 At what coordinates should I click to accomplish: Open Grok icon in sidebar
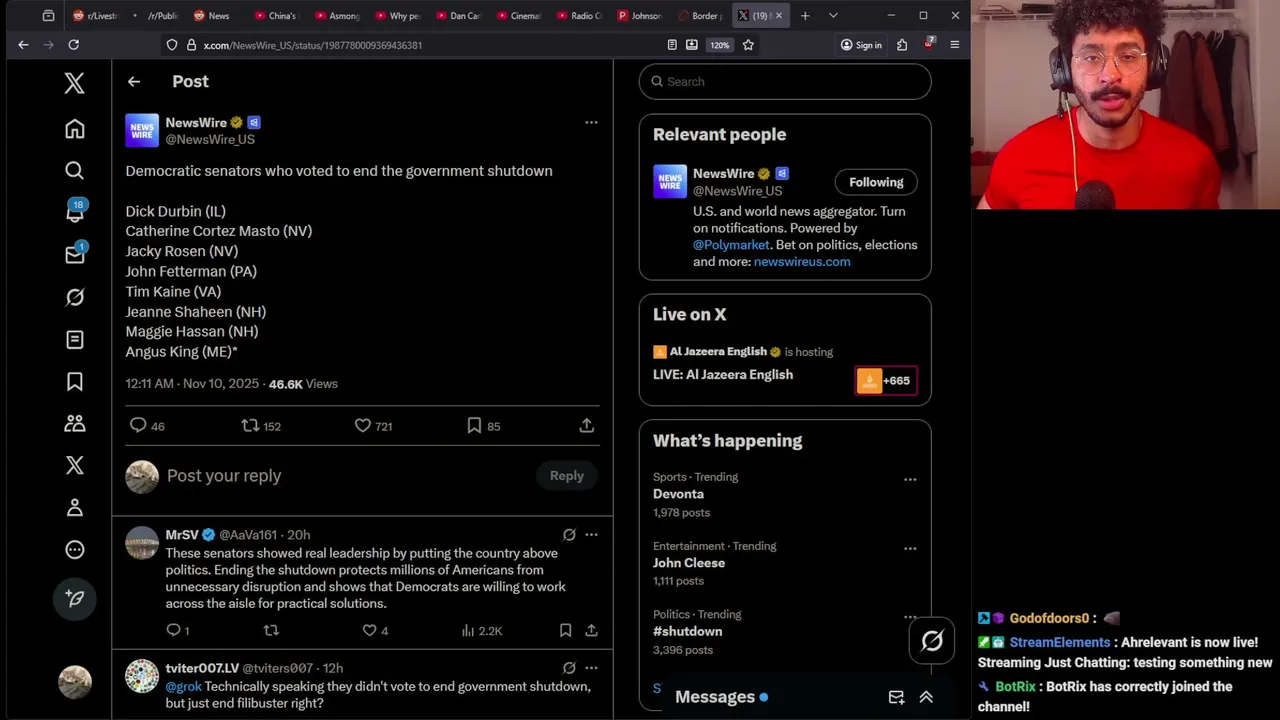(x=74, y=297)
